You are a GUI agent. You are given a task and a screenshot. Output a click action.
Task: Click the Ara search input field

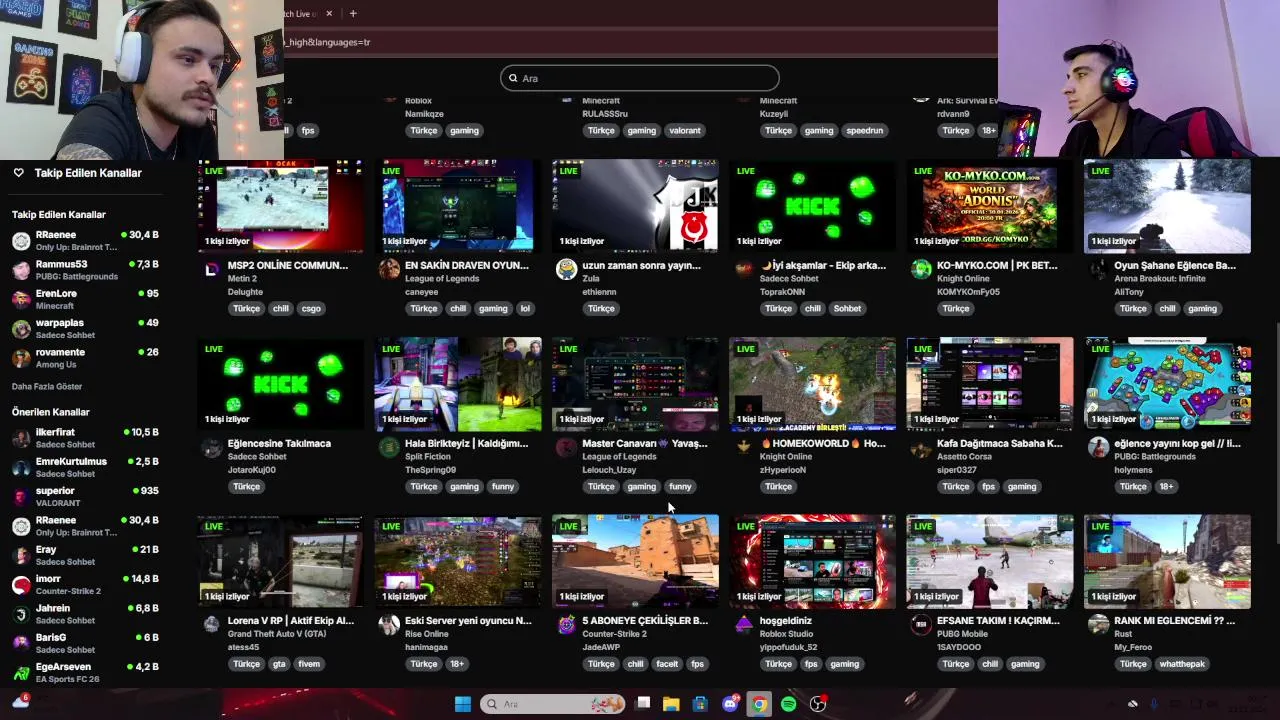pos(640,78)
